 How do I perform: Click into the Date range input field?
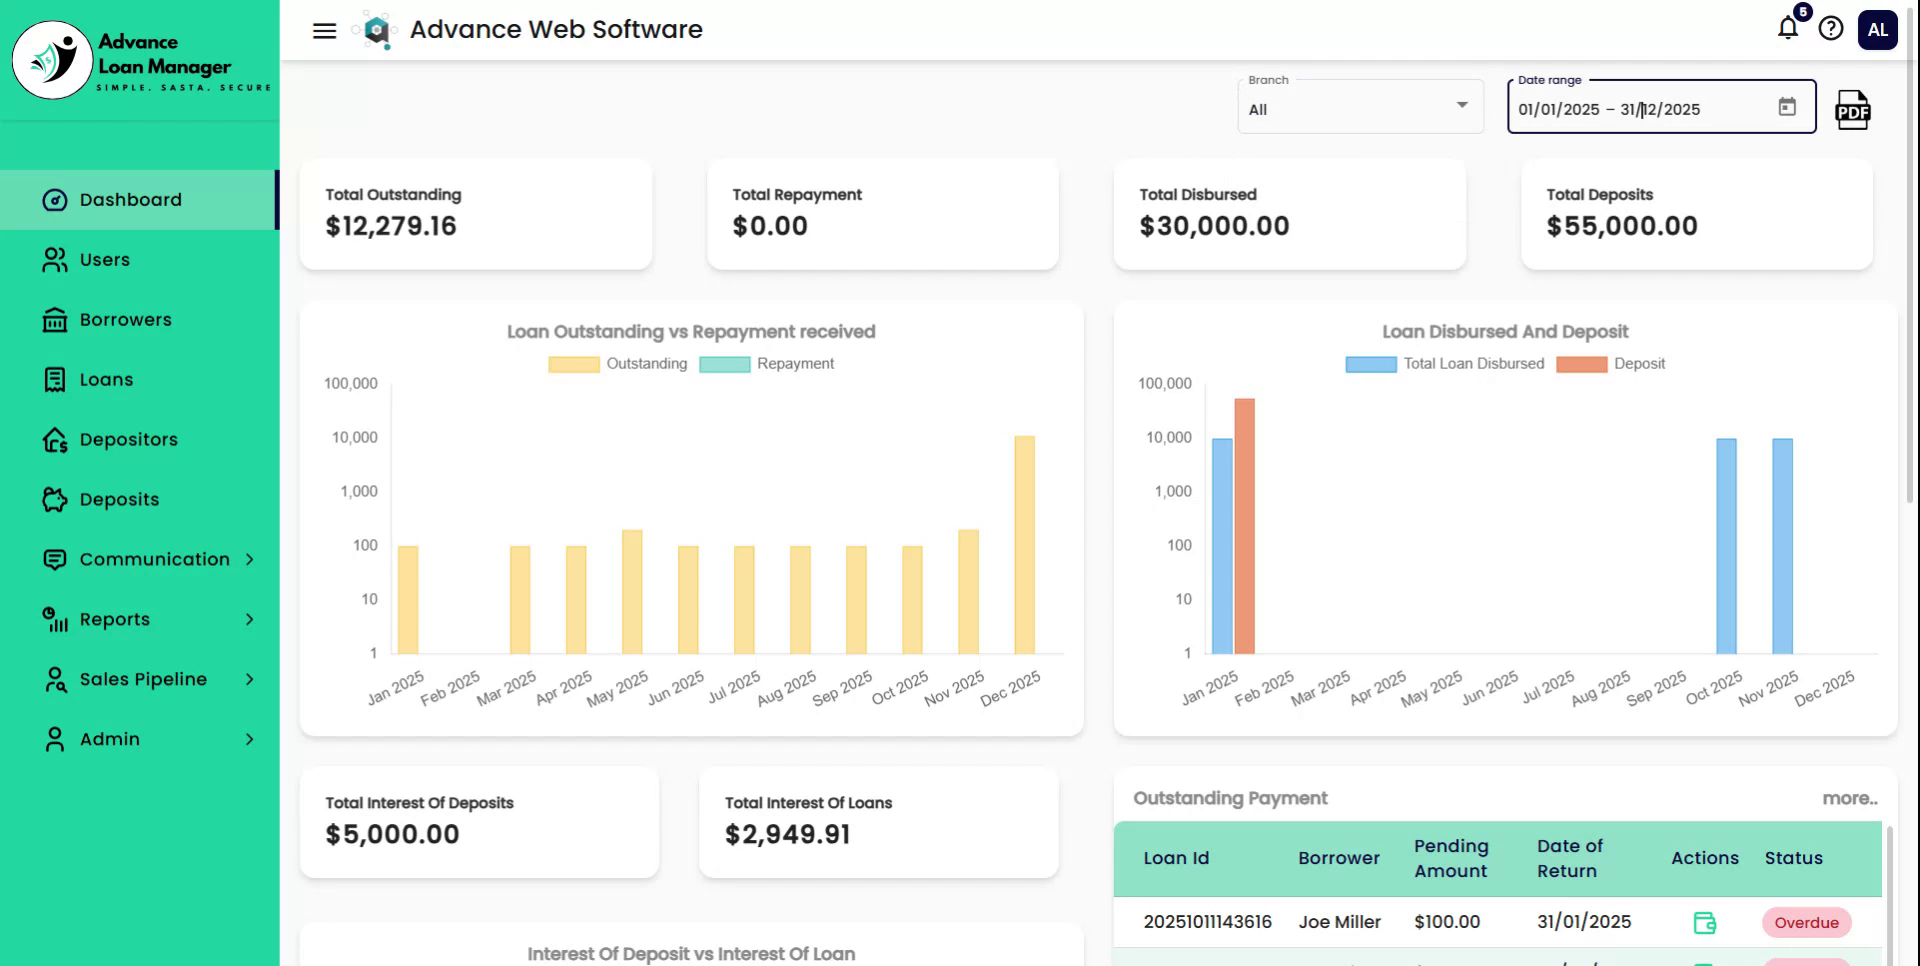point(1640,109)
